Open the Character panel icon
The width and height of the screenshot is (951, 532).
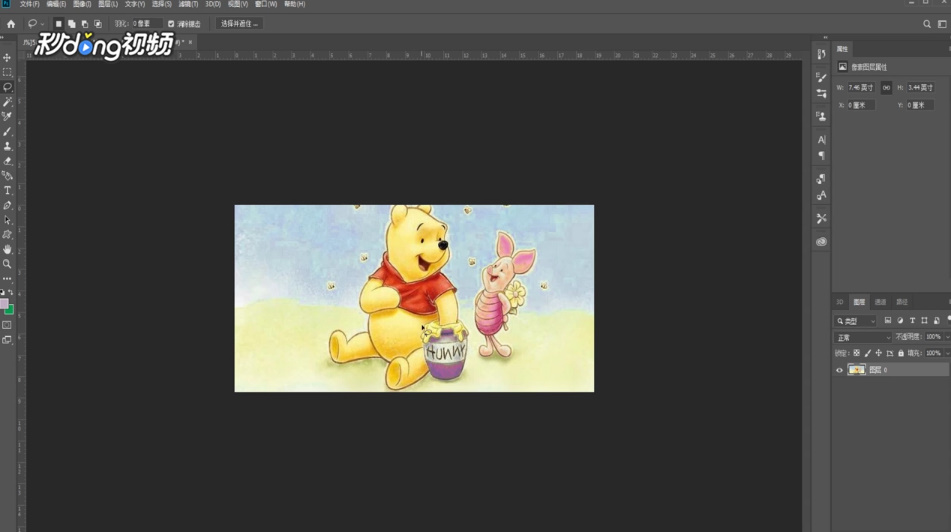(821, 140)
